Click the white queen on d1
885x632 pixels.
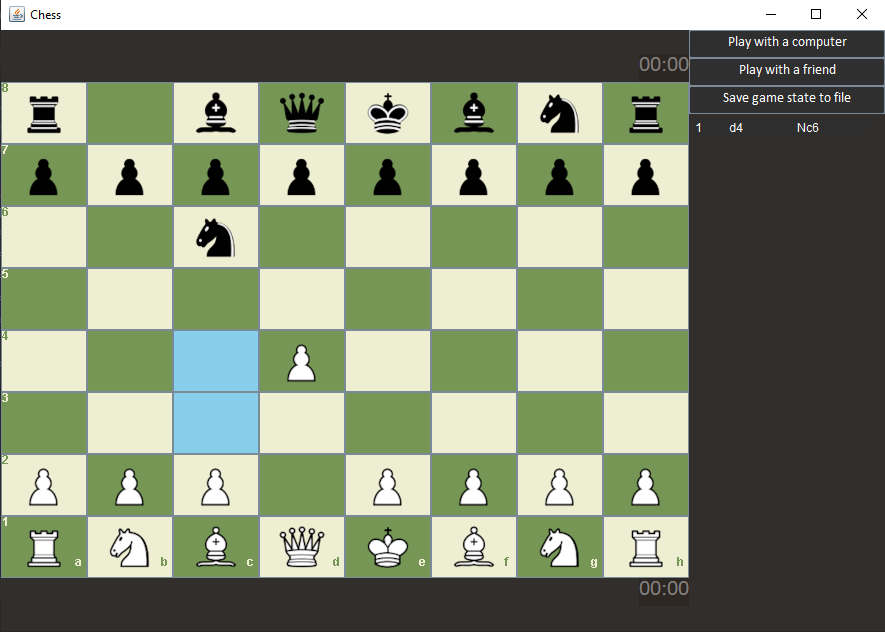pyautogui.click(x=301, y=546)
